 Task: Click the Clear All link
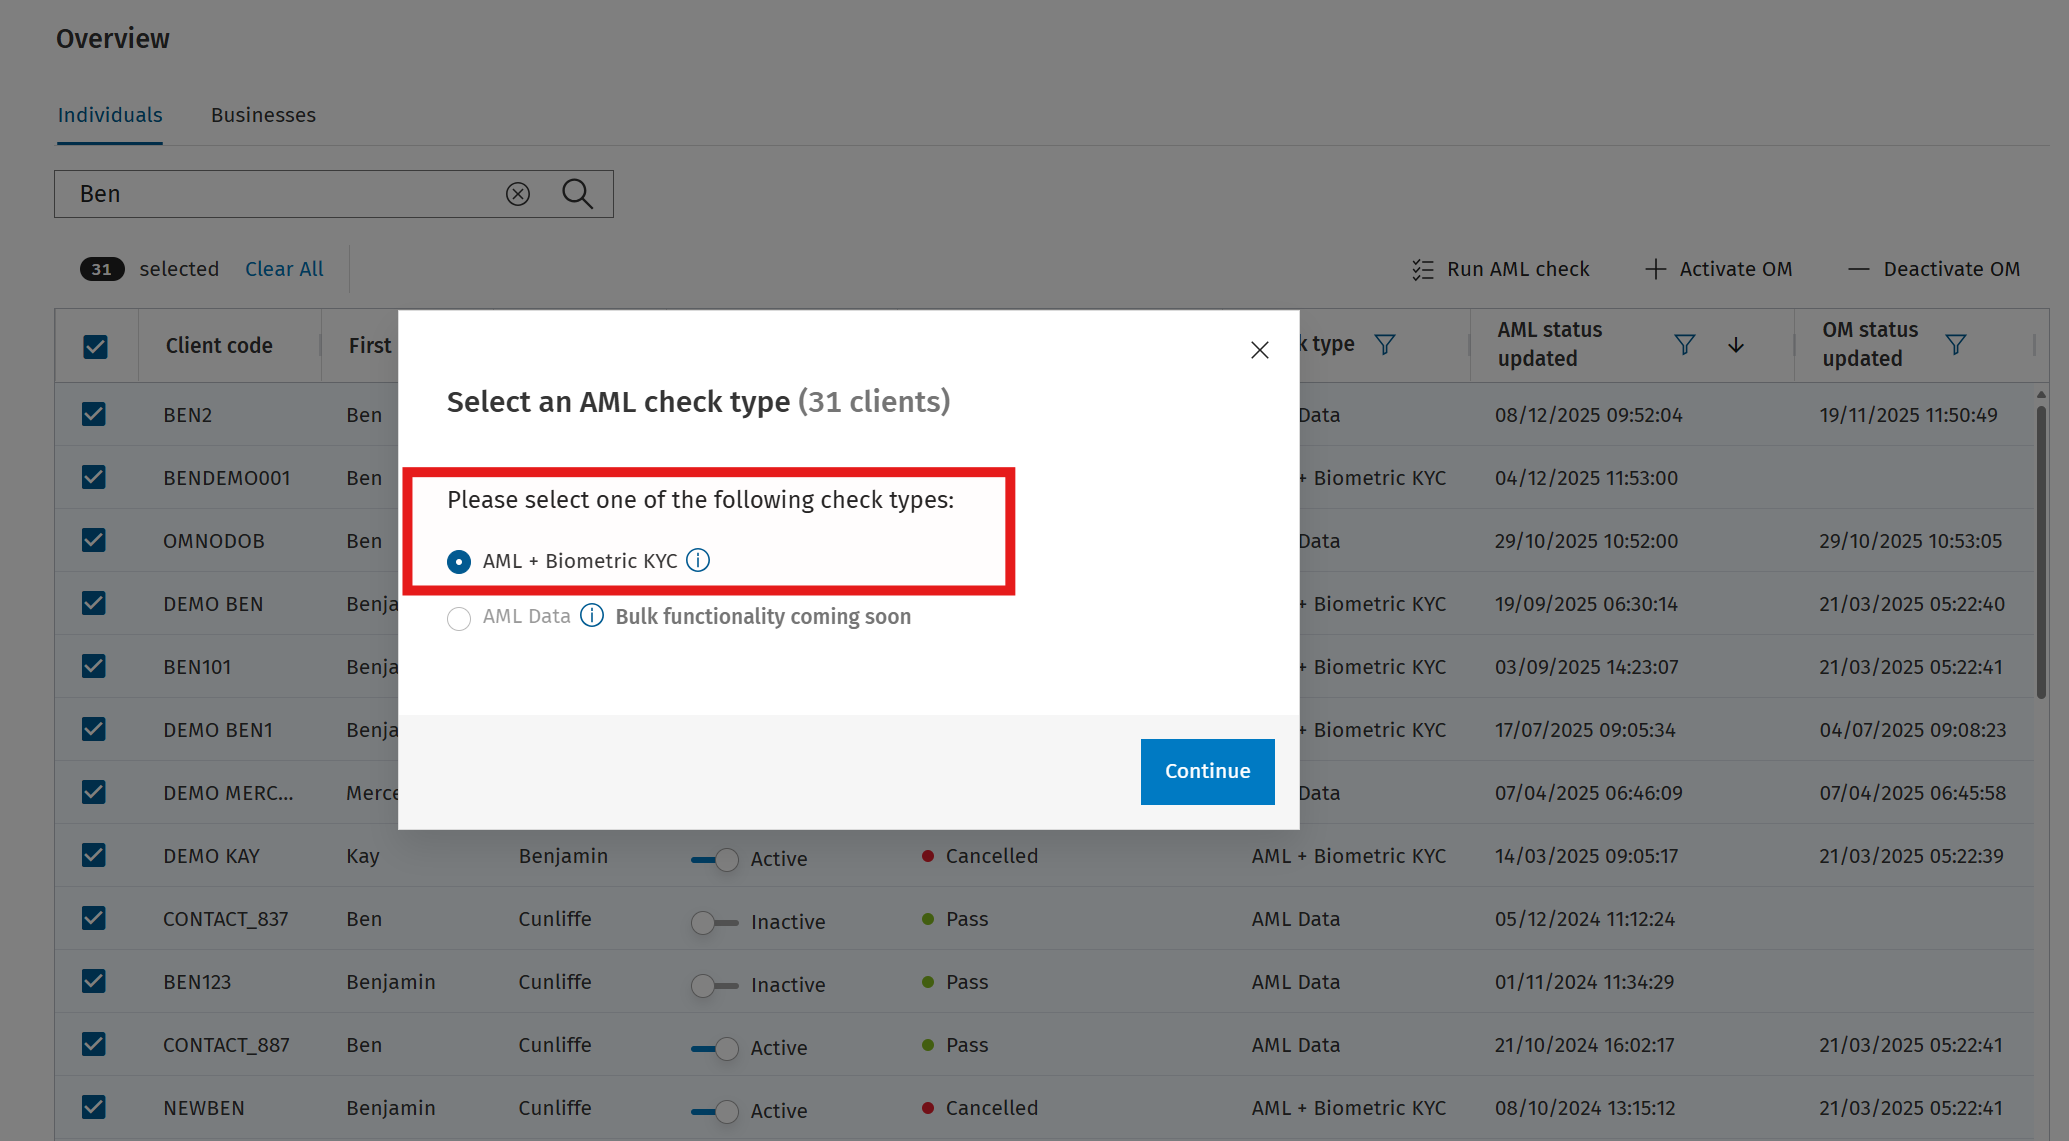coord(284,269)
